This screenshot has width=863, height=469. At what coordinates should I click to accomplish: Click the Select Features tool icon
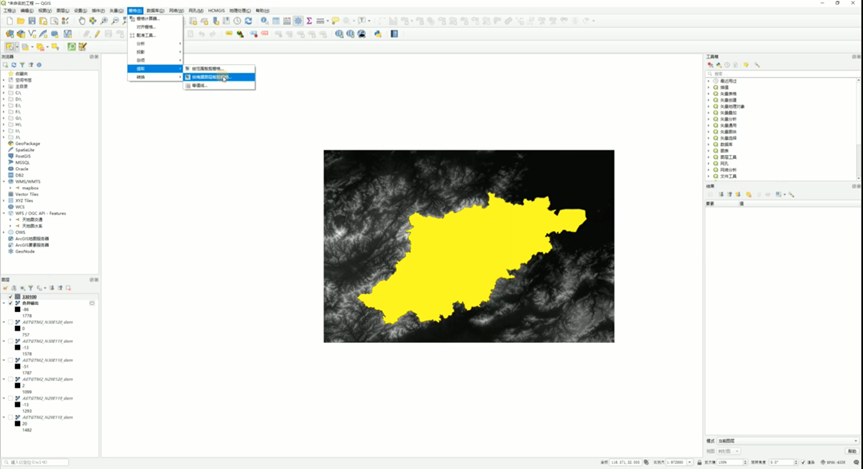coord(9,47)
